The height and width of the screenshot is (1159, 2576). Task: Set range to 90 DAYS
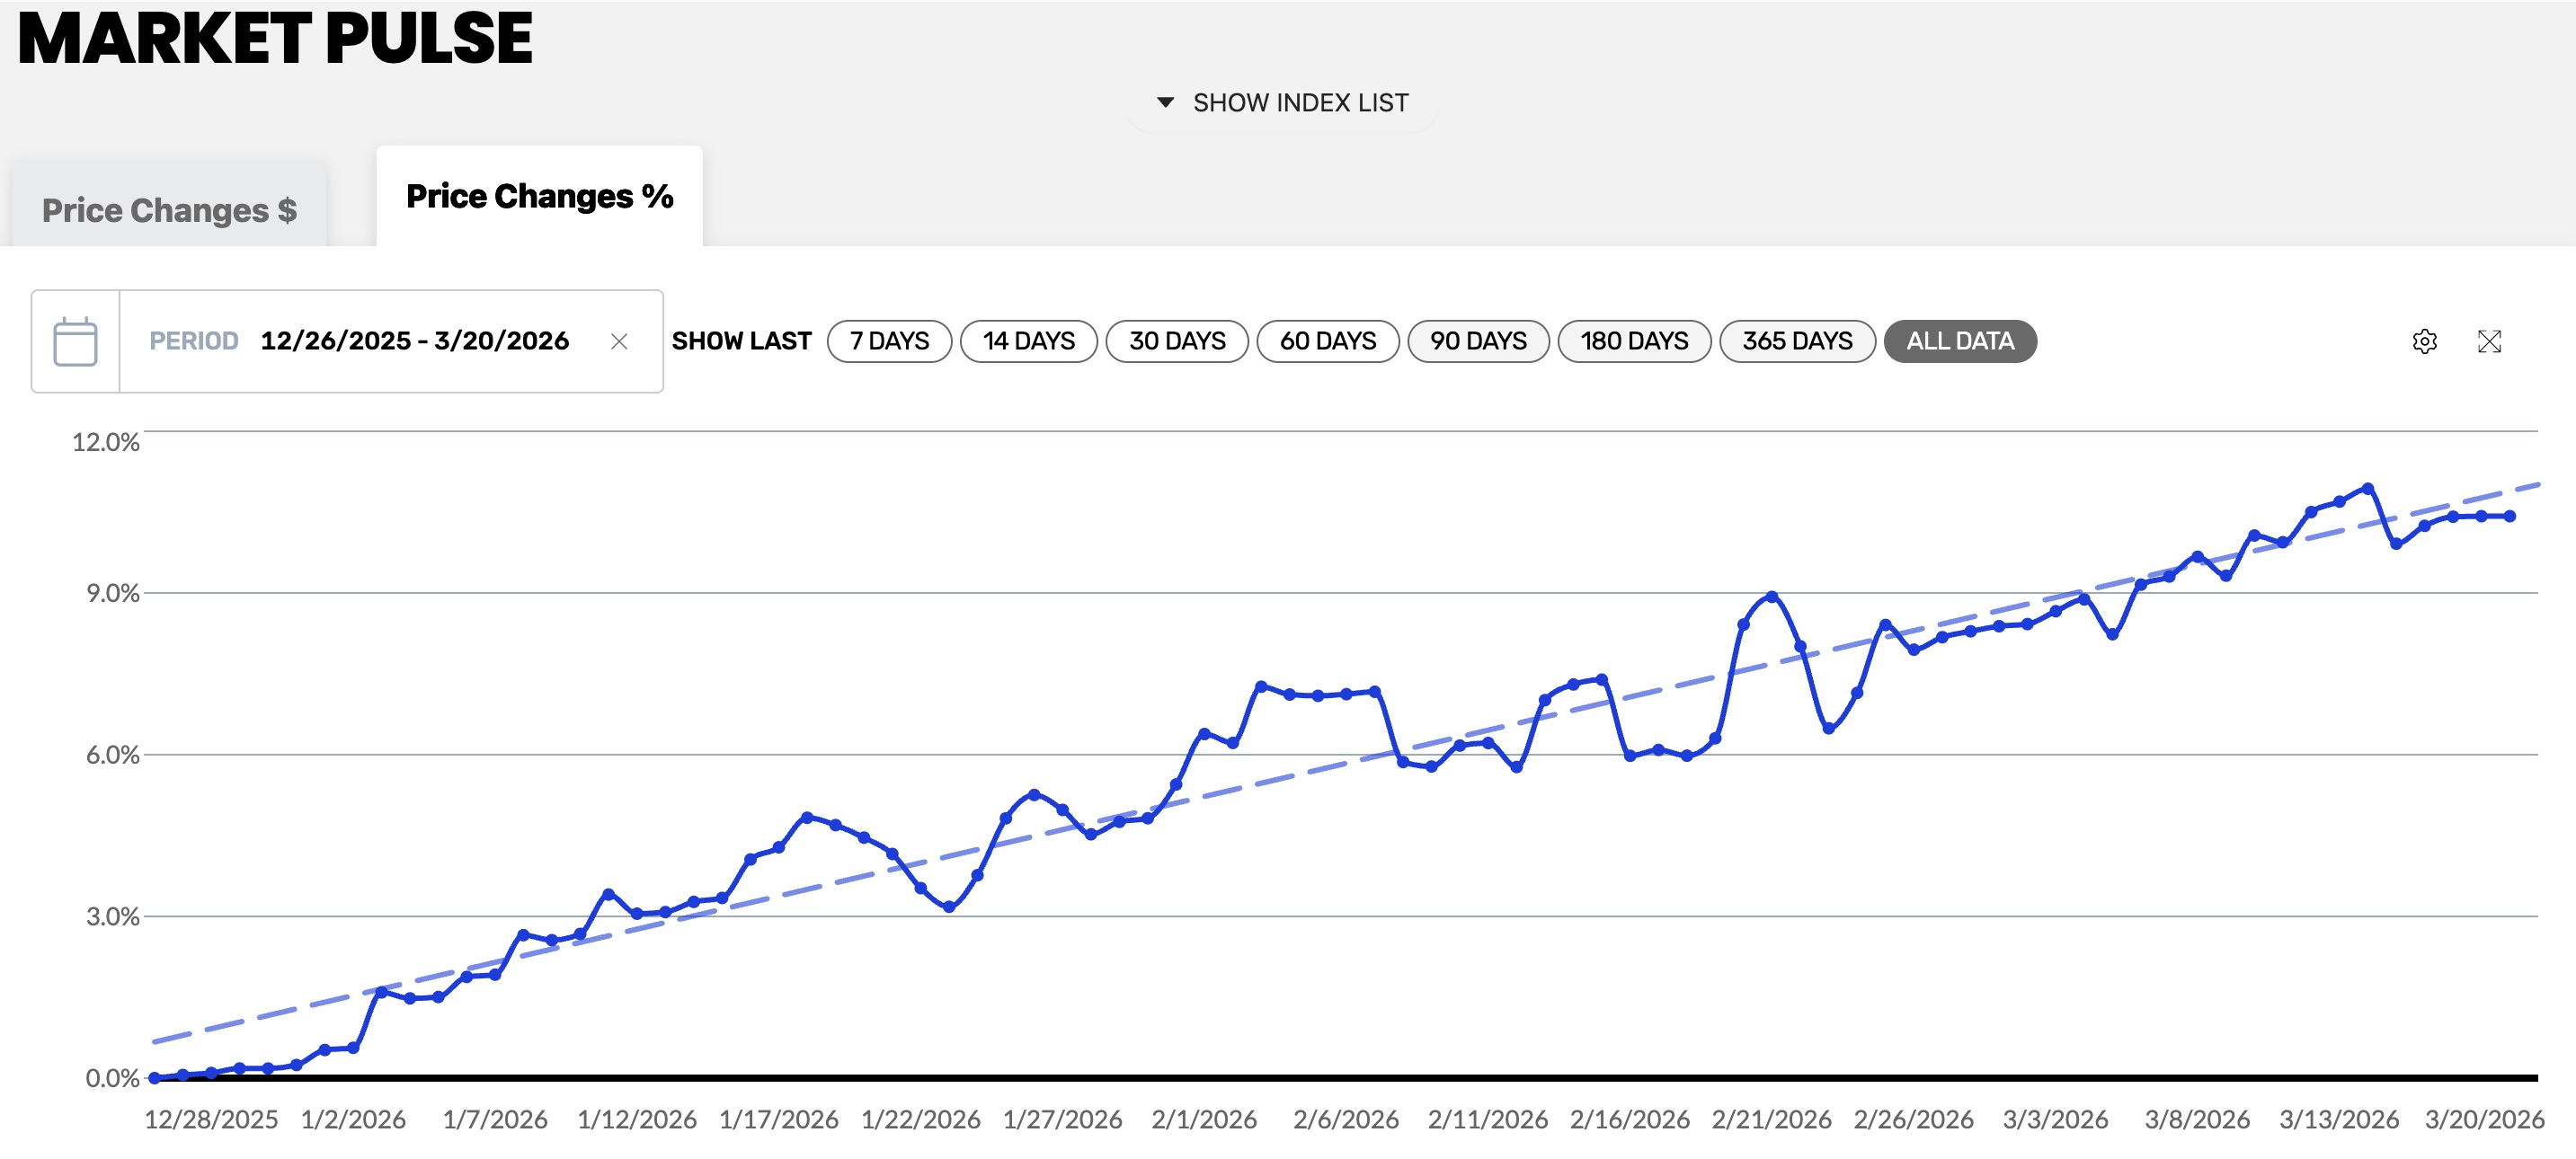pos(1478,341)
